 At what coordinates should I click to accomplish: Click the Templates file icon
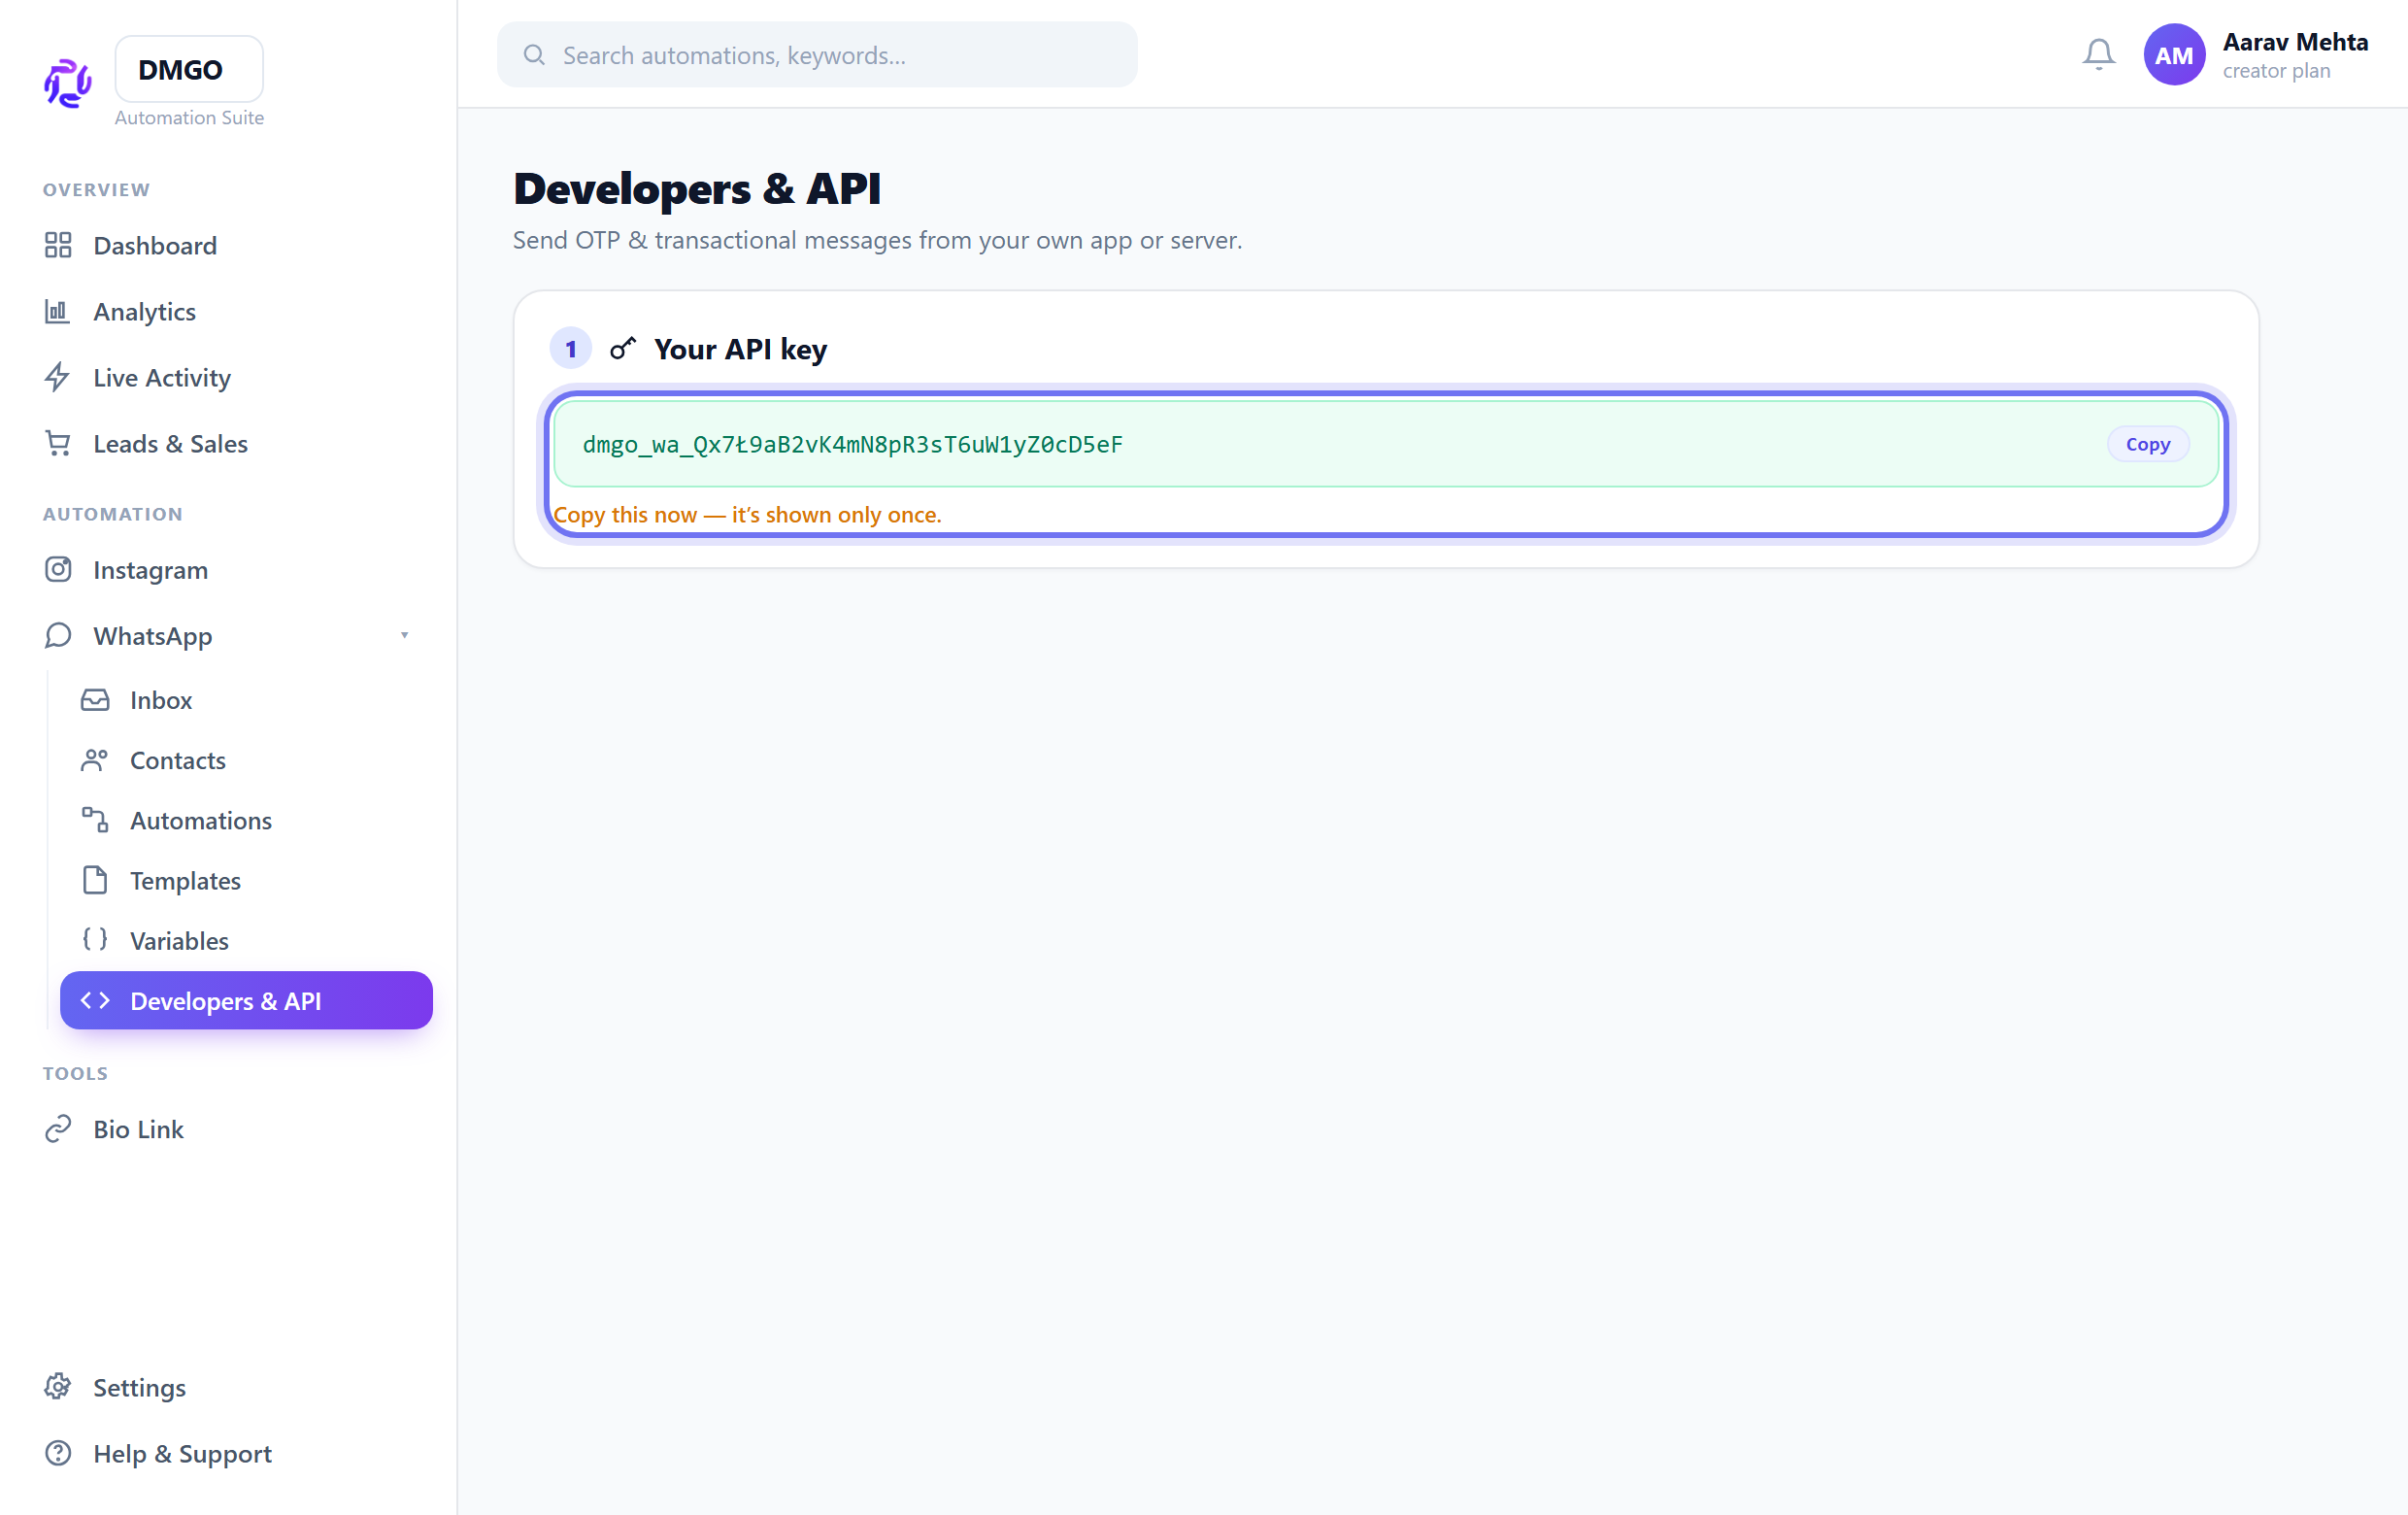[95, 880]
